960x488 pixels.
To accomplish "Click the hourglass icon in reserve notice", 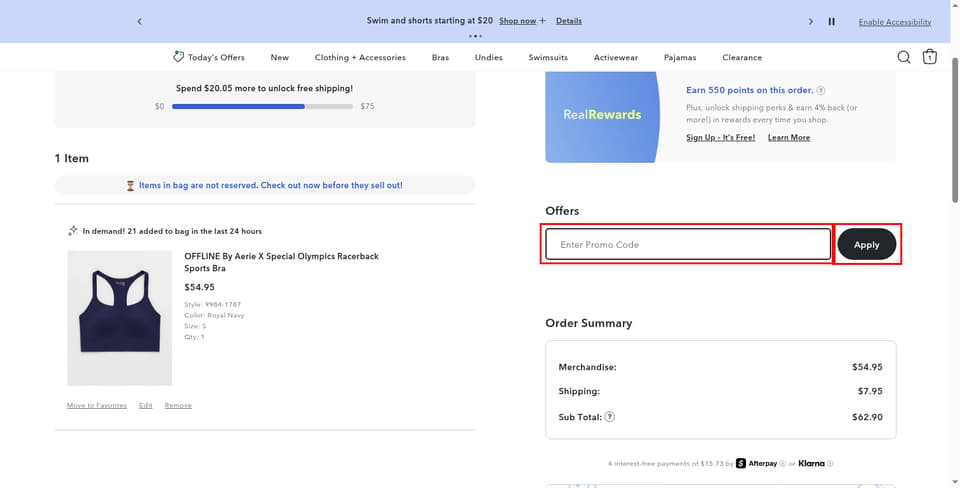I will pyautogui.click(x=130, y=186).
